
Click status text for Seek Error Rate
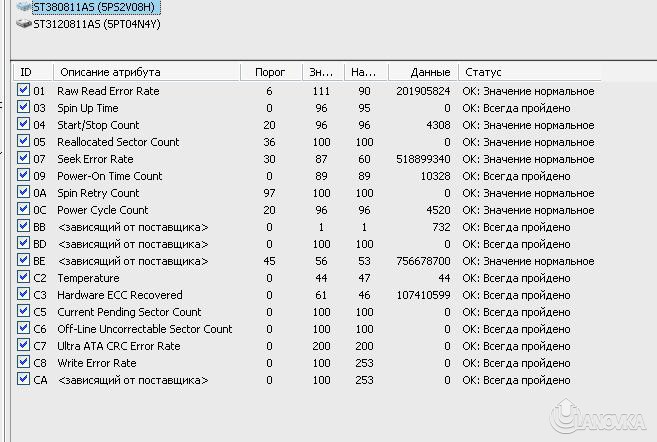(x=528, y=159)
